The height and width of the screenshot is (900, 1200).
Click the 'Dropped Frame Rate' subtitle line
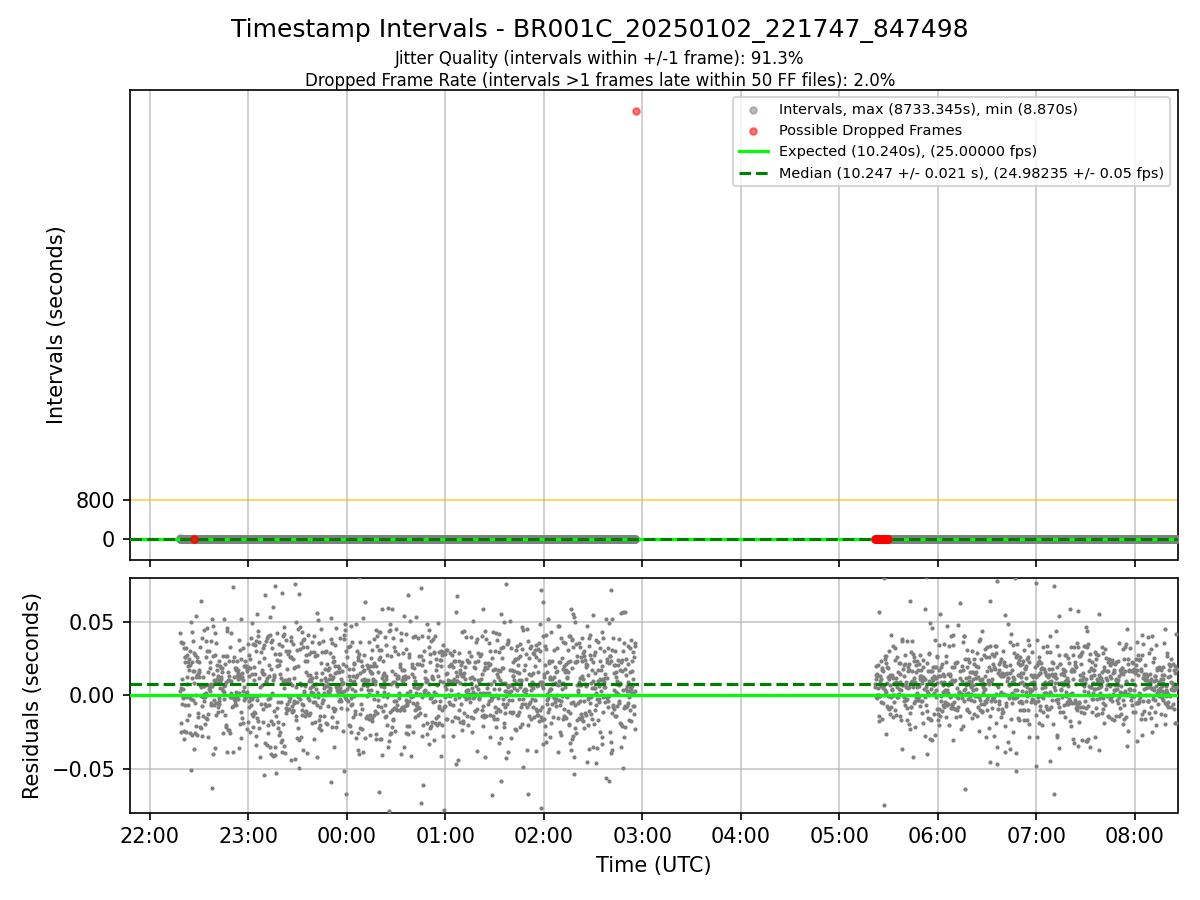point(599,80)
